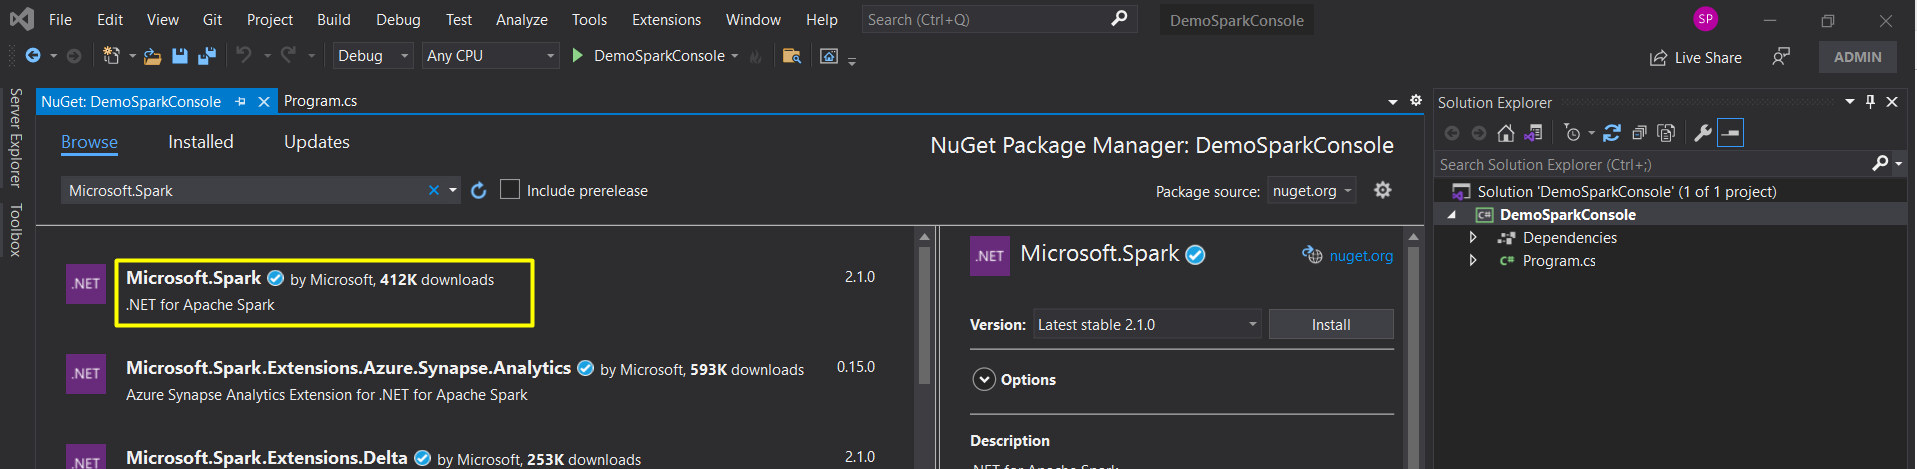Click the Undo arrow icon
Image resolution: width=1917 pixels, height=469 pixels.
point(244,55)
